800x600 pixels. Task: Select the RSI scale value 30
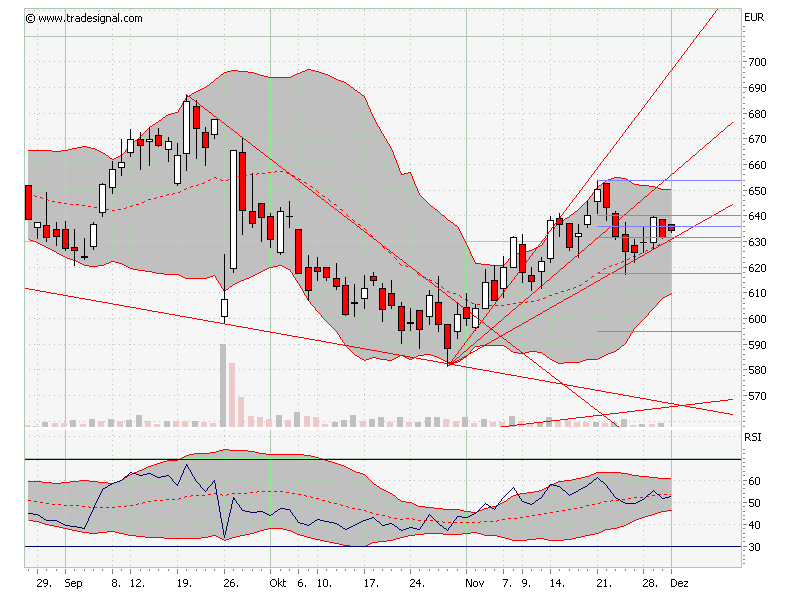754,547
